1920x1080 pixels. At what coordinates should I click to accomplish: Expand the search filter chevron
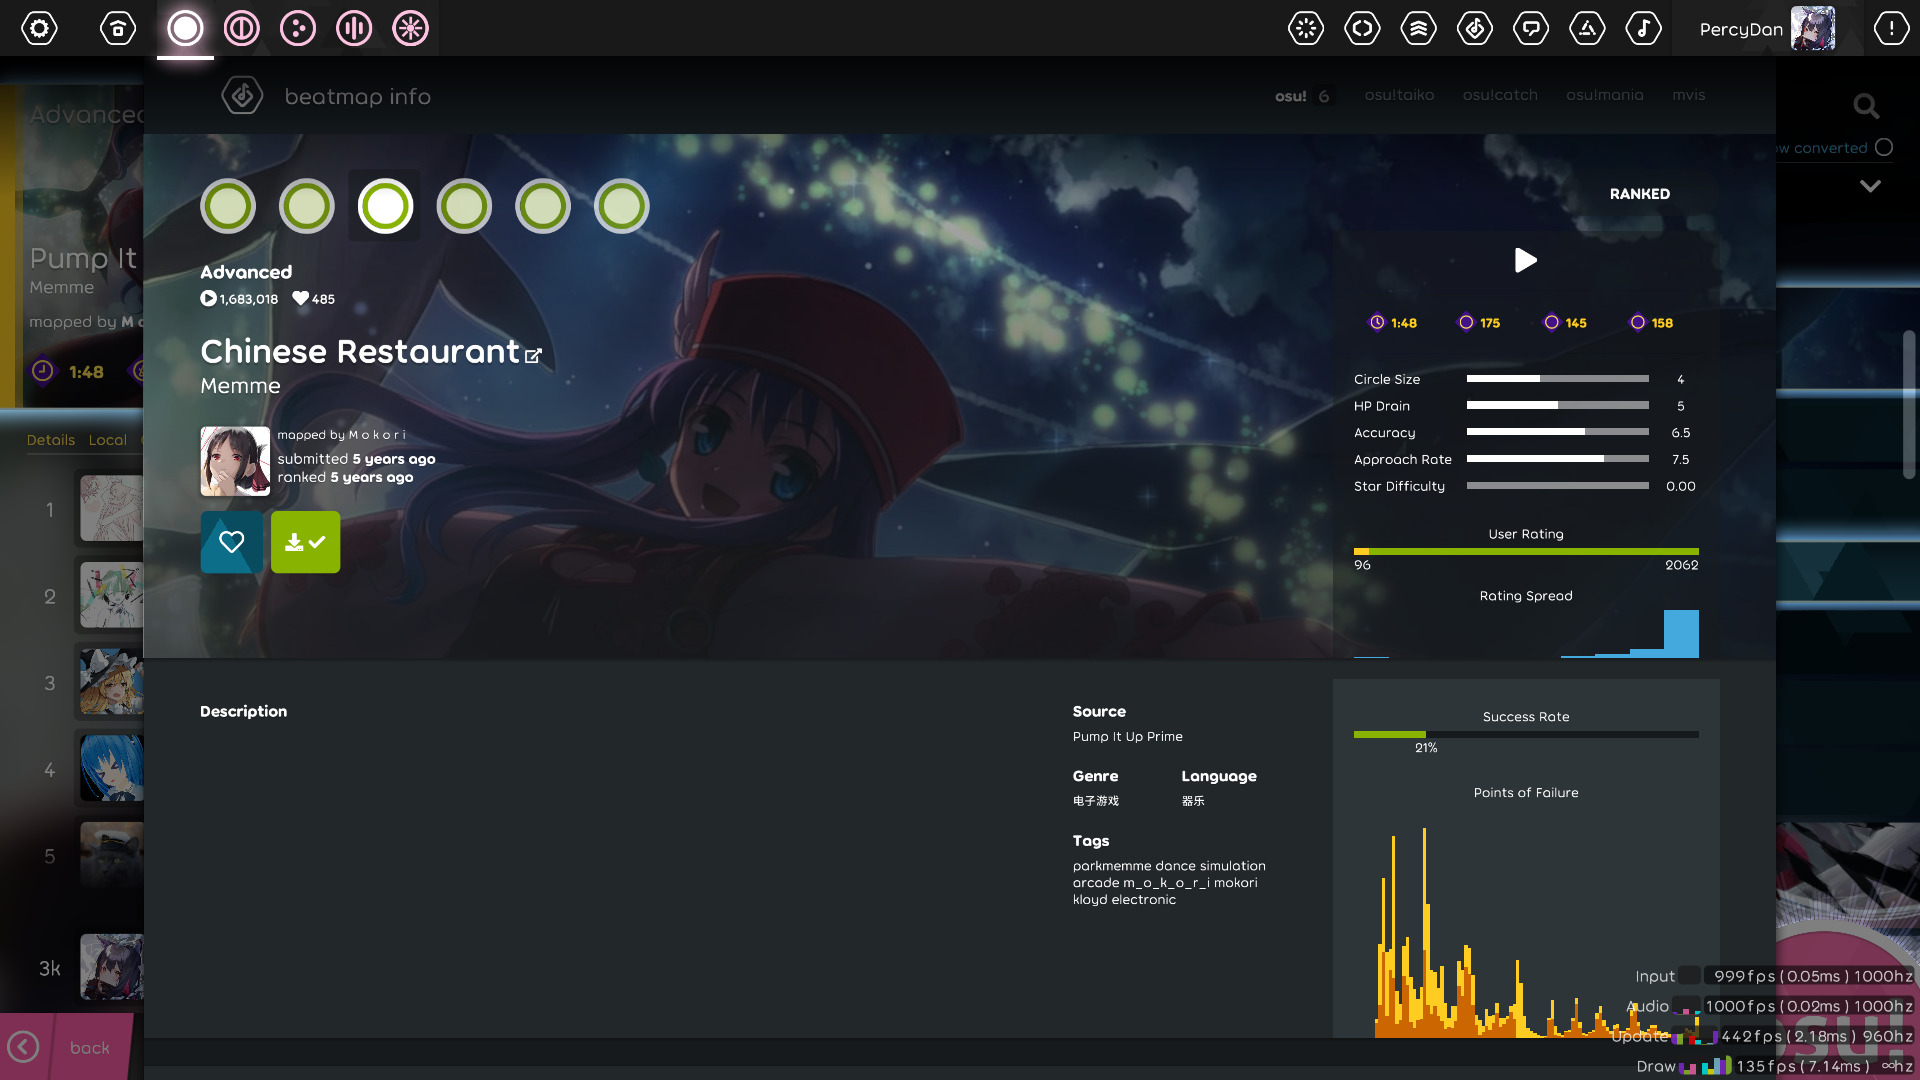tap(1870, 186)
